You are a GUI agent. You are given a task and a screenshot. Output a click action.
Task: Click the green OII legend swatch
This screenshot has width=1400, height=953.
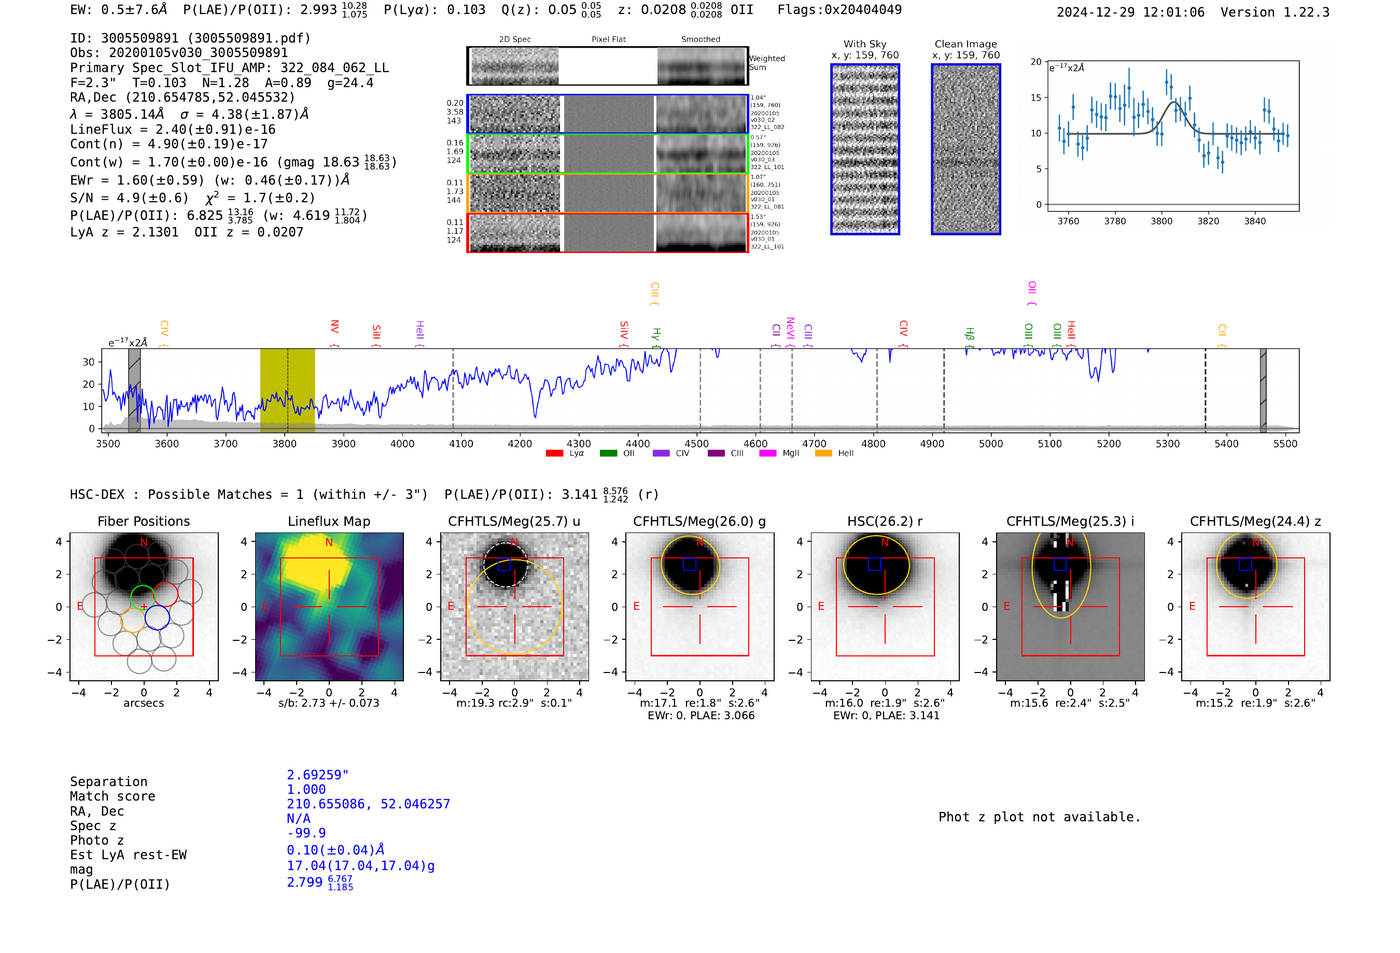[608, 453]
